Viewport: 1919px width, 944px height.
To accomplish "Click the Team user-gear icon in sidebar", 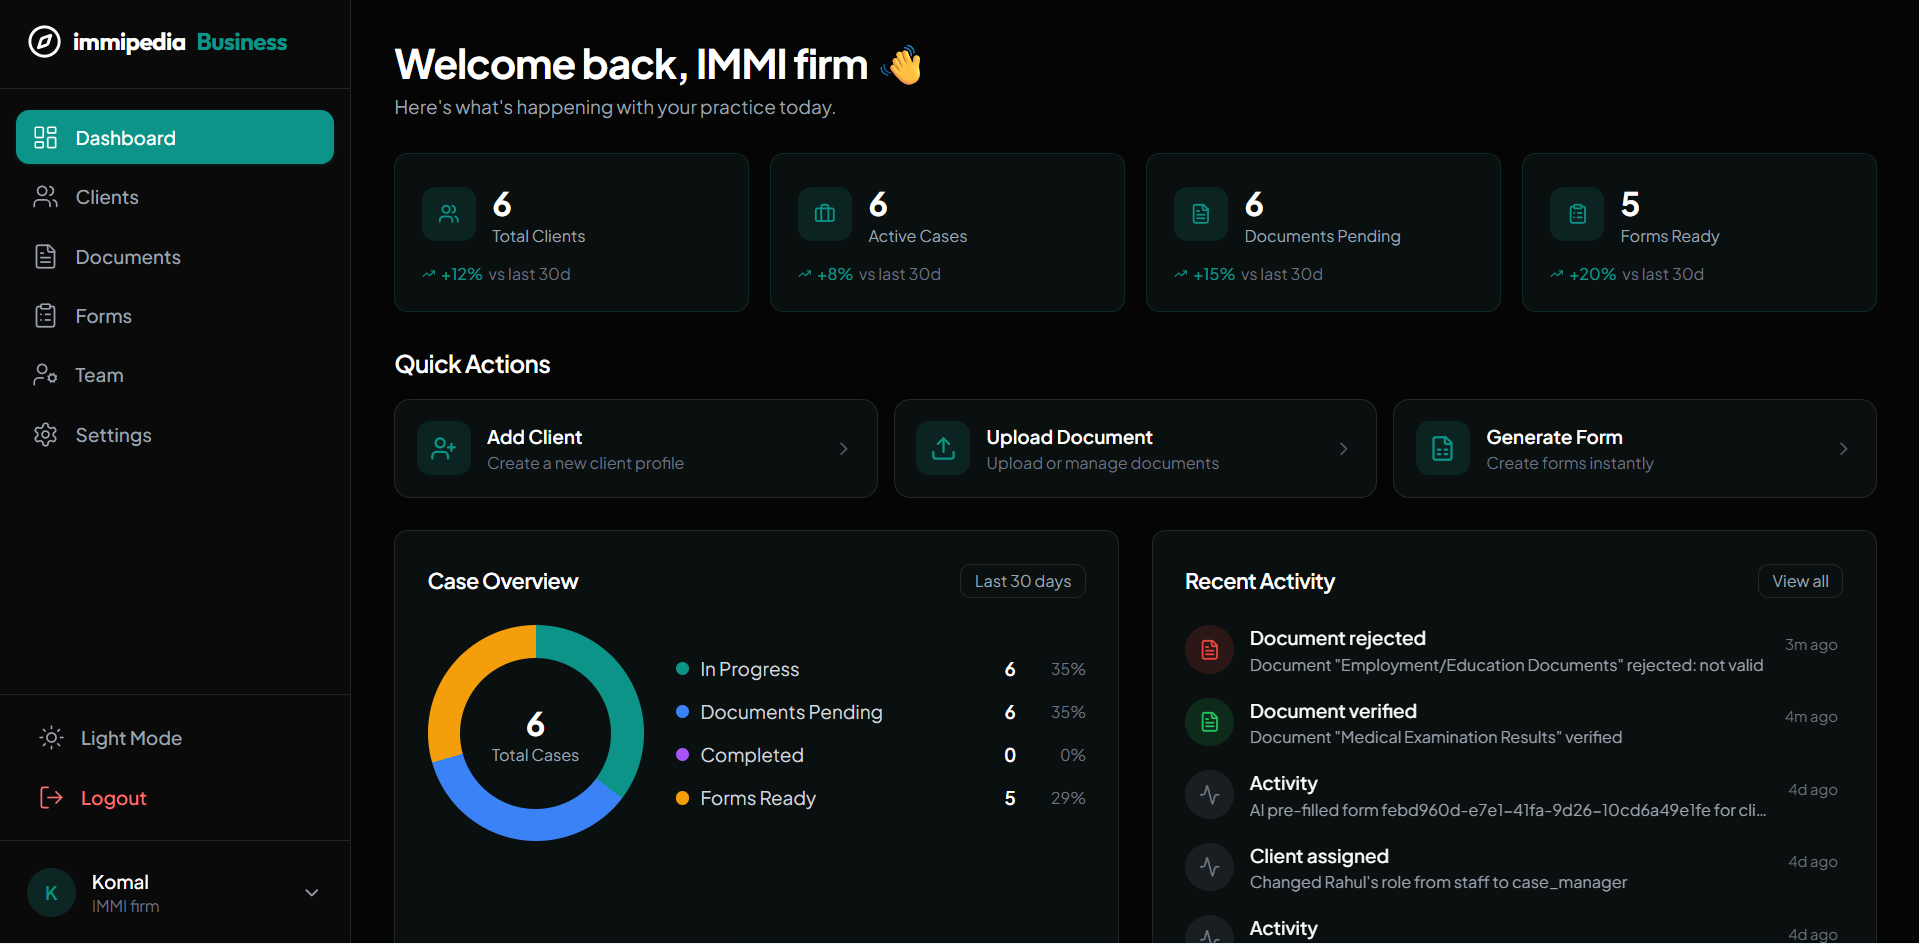I will point(45,375).
